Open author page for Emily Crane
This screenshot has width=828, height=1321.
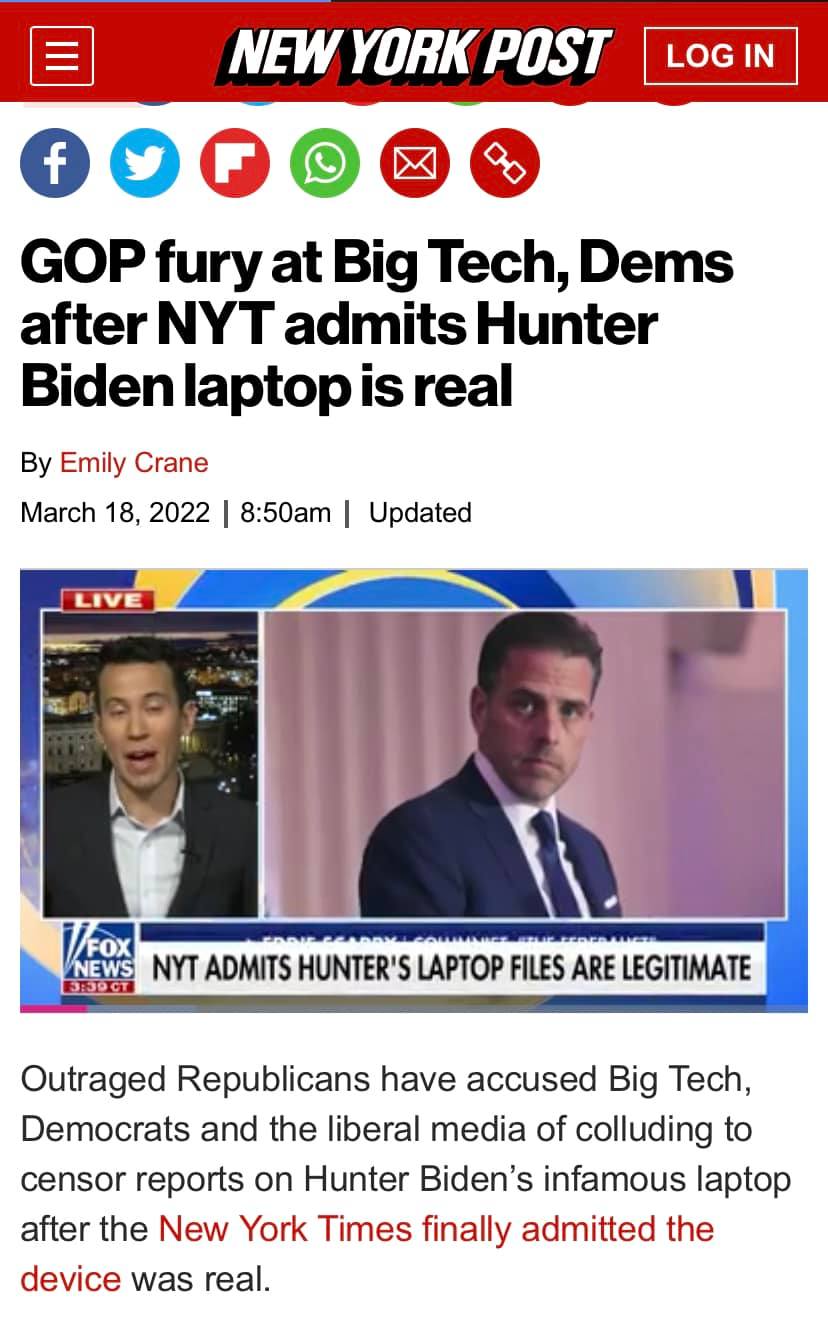134,463
